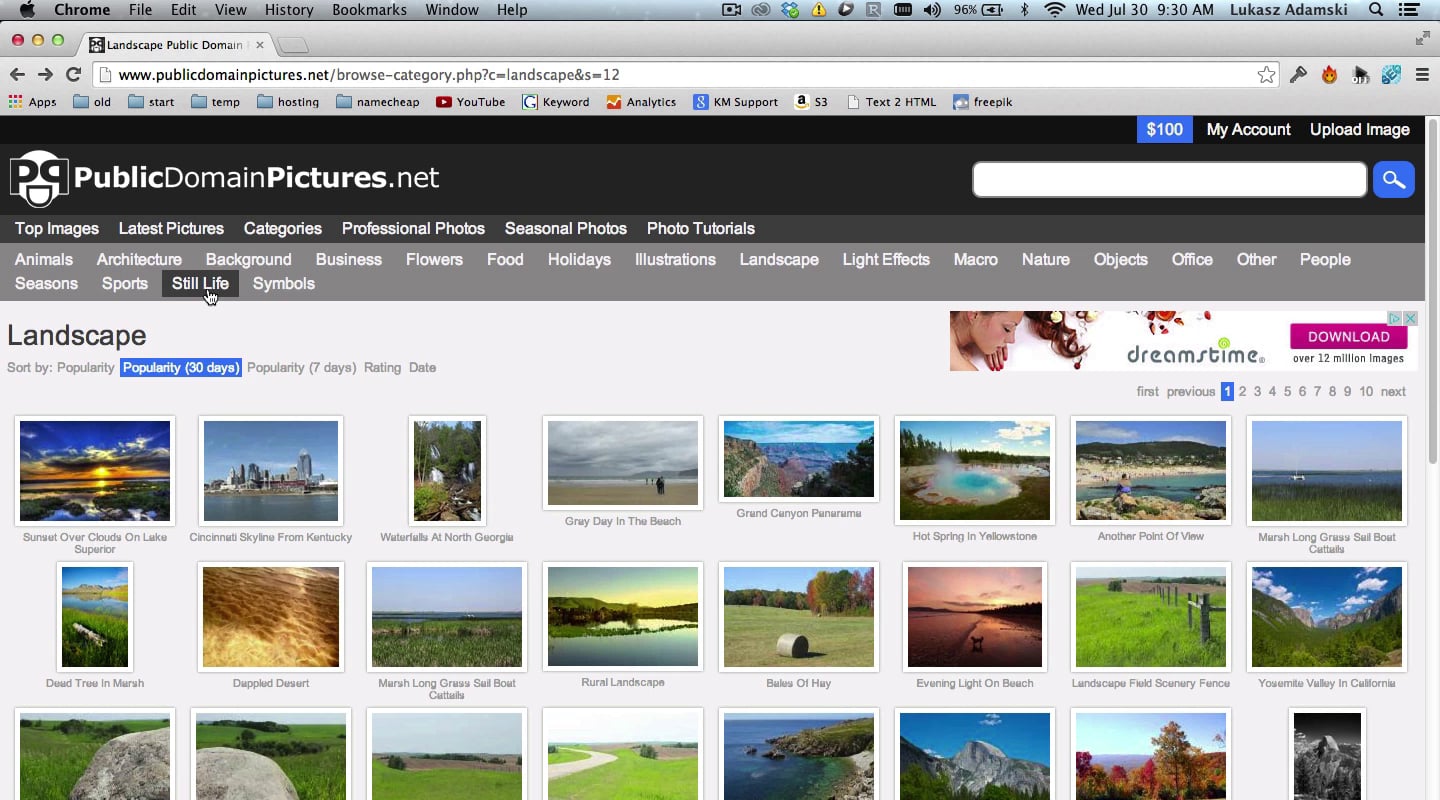Reload the page with refresh icon
Image resolution: width=1440 pixels, height=800 pixels.
73,74
